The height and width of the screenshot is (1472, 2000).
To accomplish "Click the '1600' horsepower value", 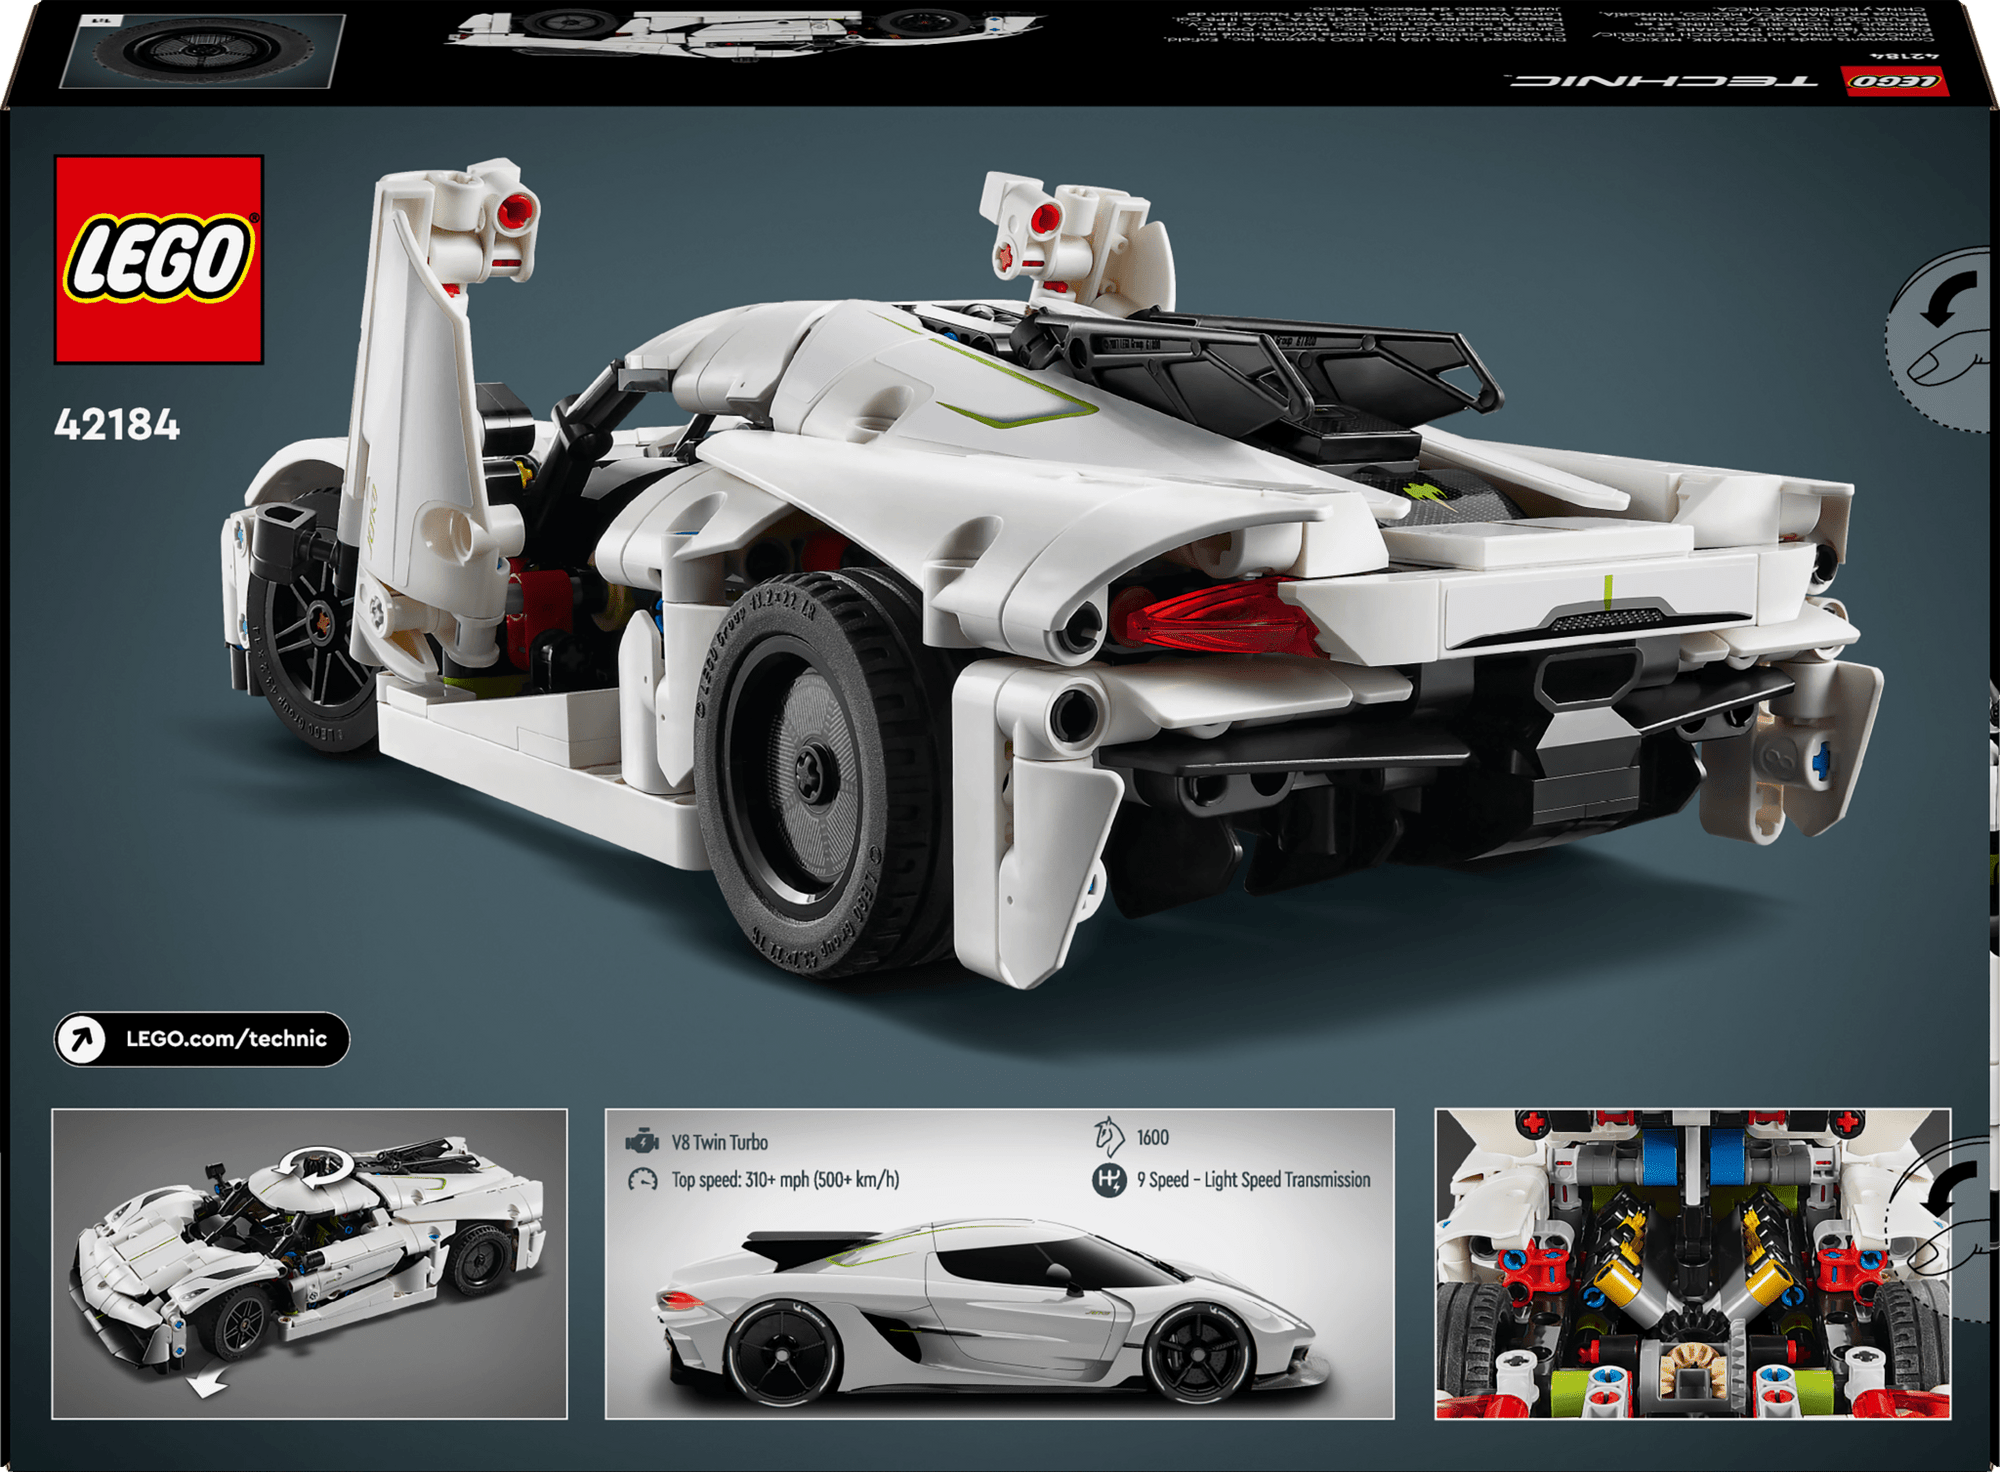I will 1153,1138.
